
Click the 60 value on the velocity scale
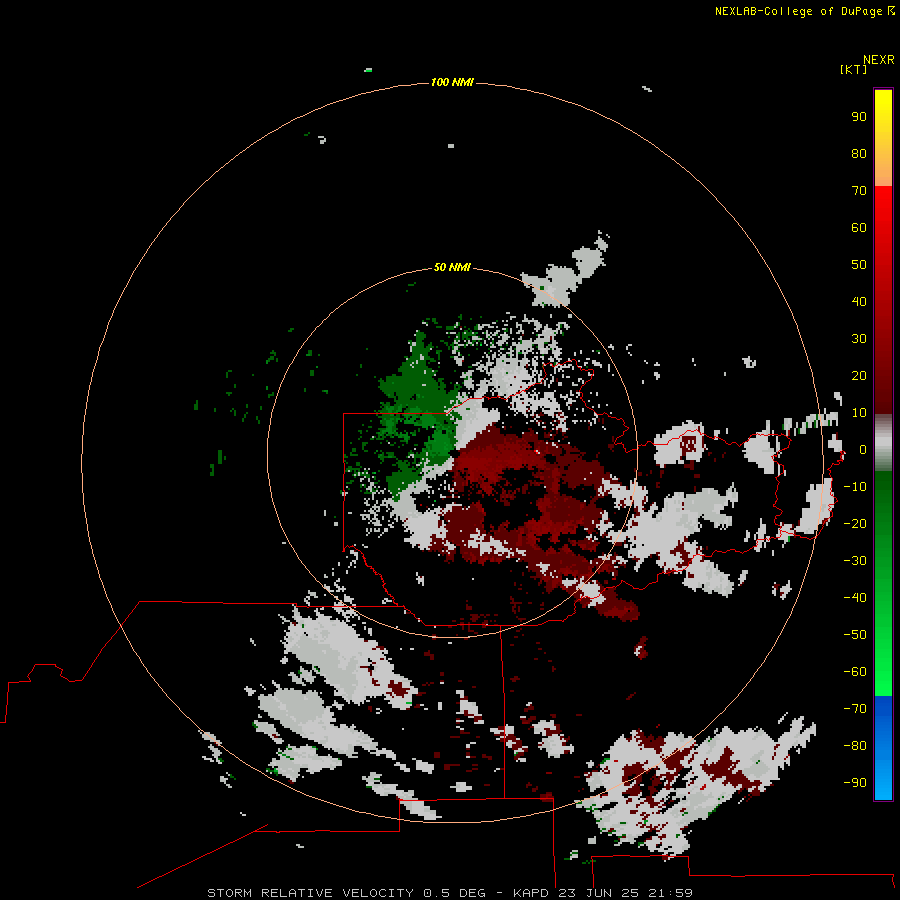[x=859, y=228]
